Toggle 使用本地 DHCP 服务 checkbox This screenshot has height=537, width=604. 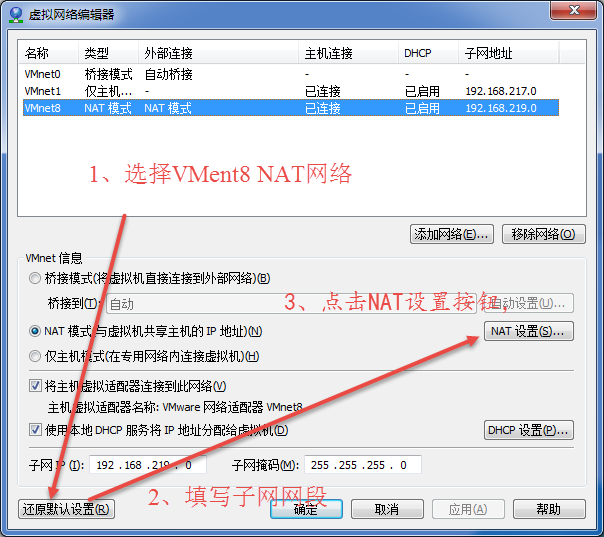(x=36, y=430)
